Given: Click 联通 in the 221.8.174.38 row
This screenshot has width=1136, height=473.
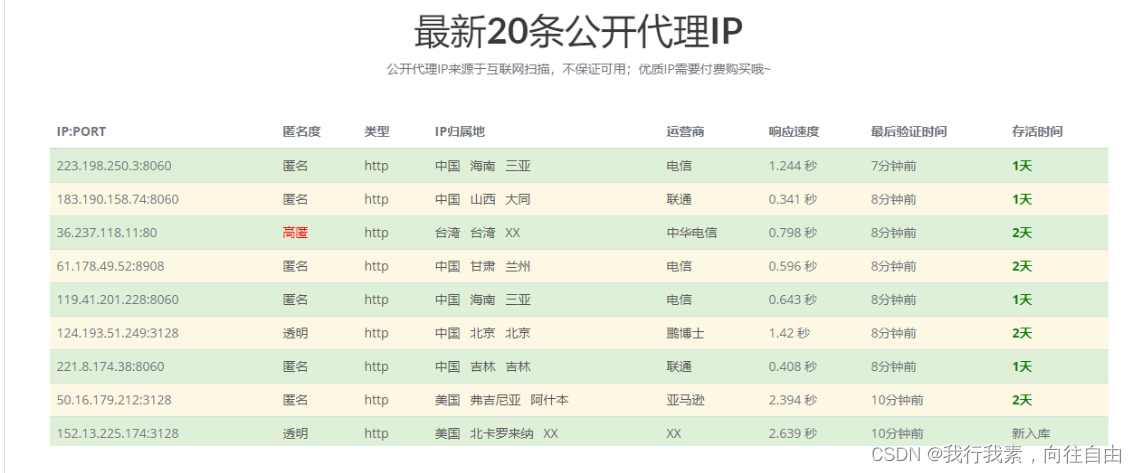Looking at the screenshot, I should 679,367.
